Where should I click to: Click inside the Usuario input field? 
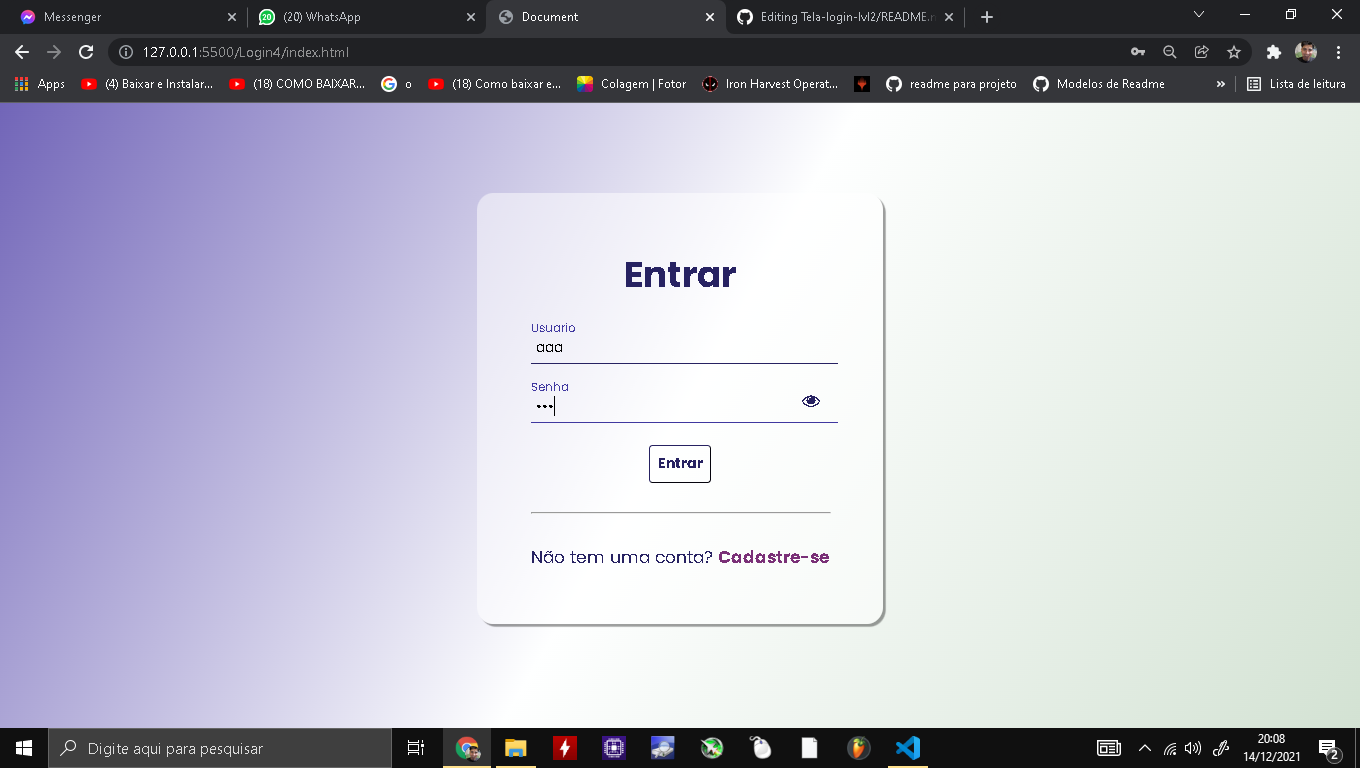[680, 347]
